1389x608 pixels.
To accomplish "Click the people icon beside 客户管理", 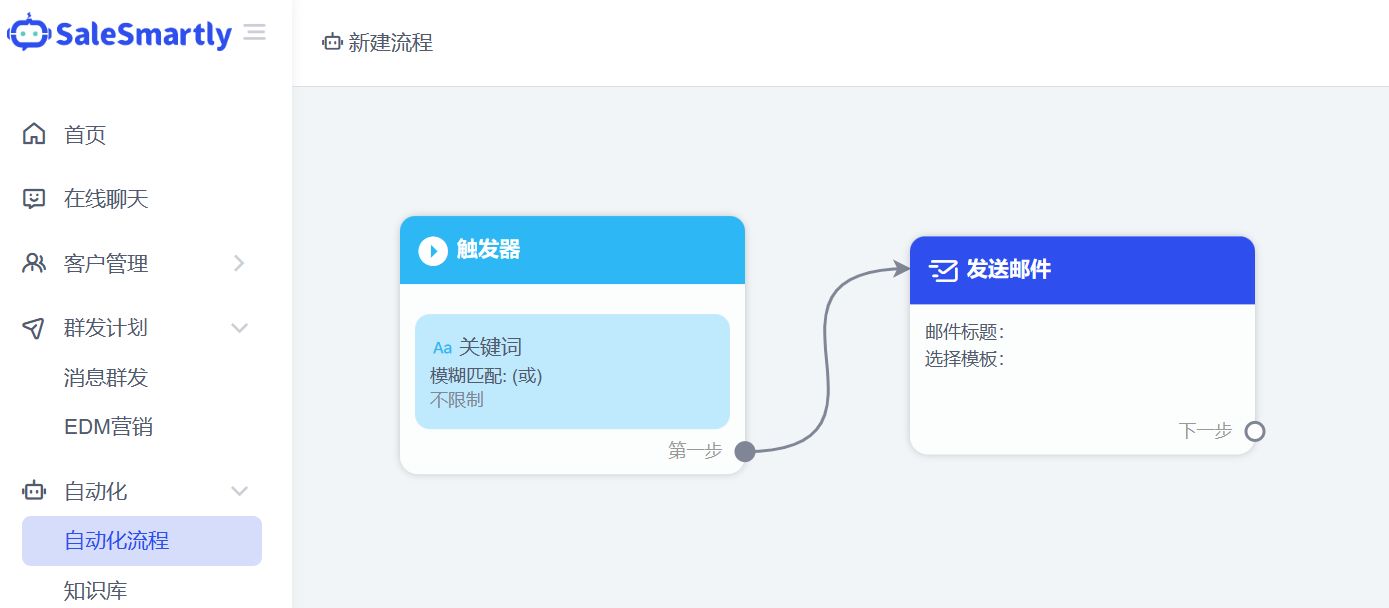I will click(34, 263).
